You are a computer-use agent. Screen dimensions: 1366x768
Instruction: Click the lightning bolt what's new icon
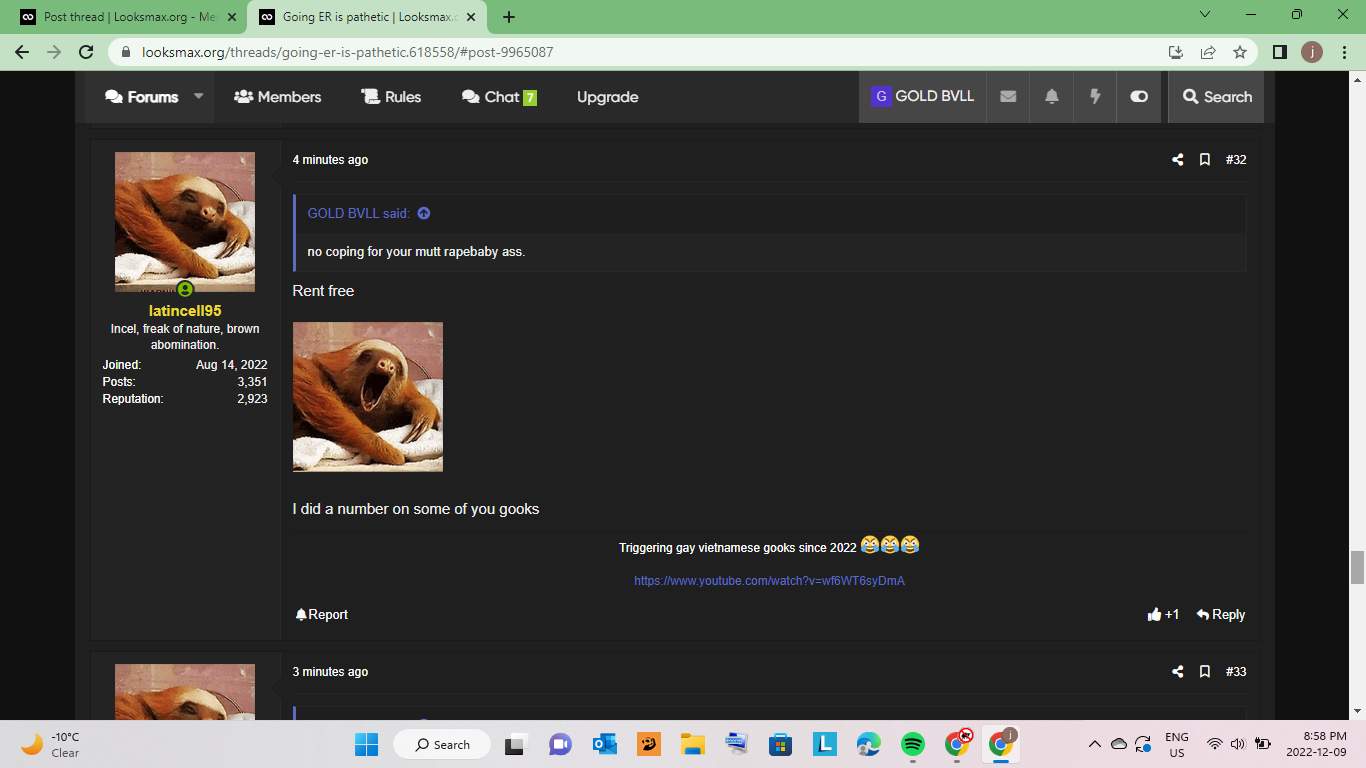tap(1095, 97)
